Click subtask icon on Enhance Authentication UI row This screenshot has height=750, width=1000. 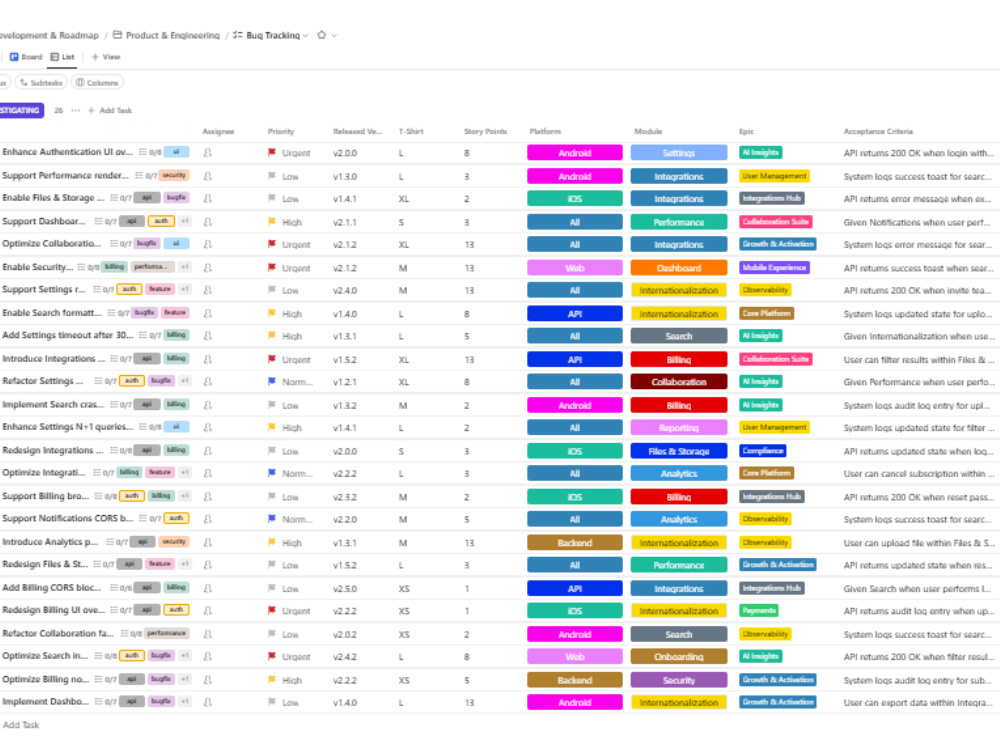click(x=143, y=152)
